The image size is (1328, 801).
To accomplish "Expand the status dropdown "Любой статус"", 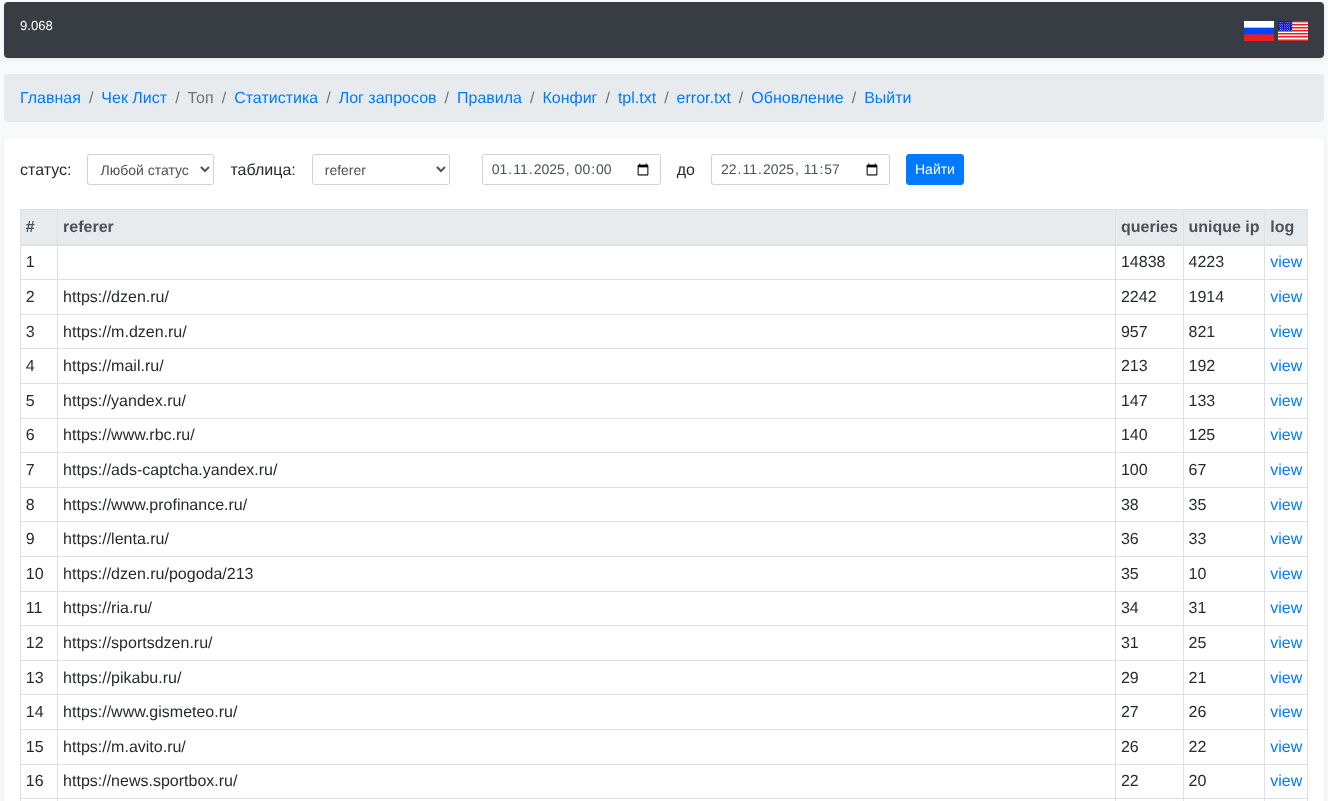I will tap(150, 170).
